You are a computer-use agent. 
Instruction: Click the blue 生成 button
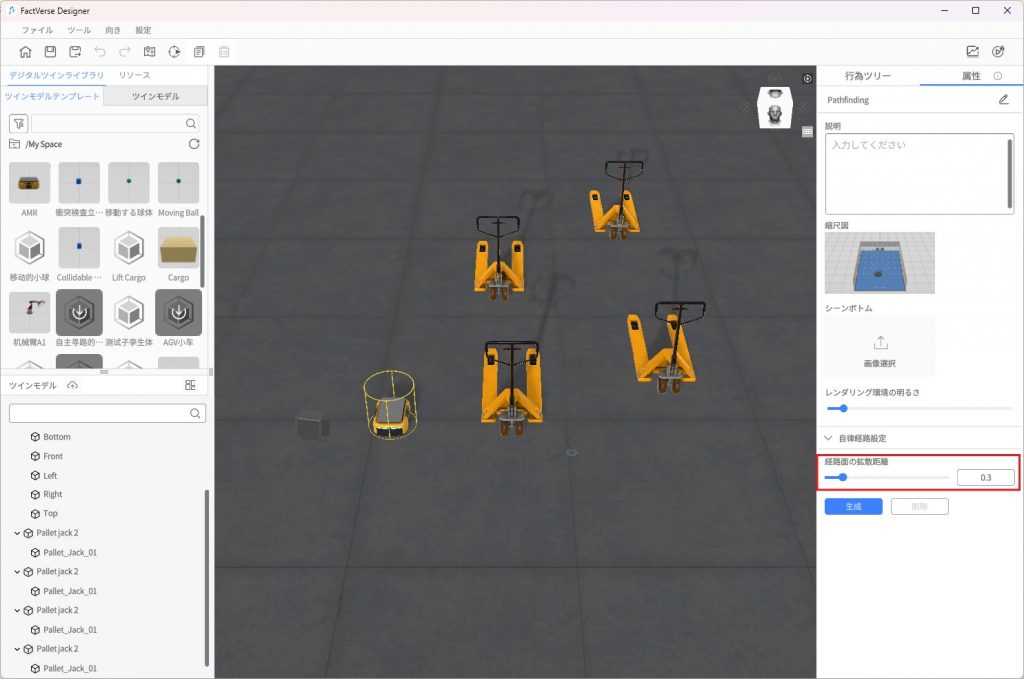pyautogui.click(x=853, y=507)
